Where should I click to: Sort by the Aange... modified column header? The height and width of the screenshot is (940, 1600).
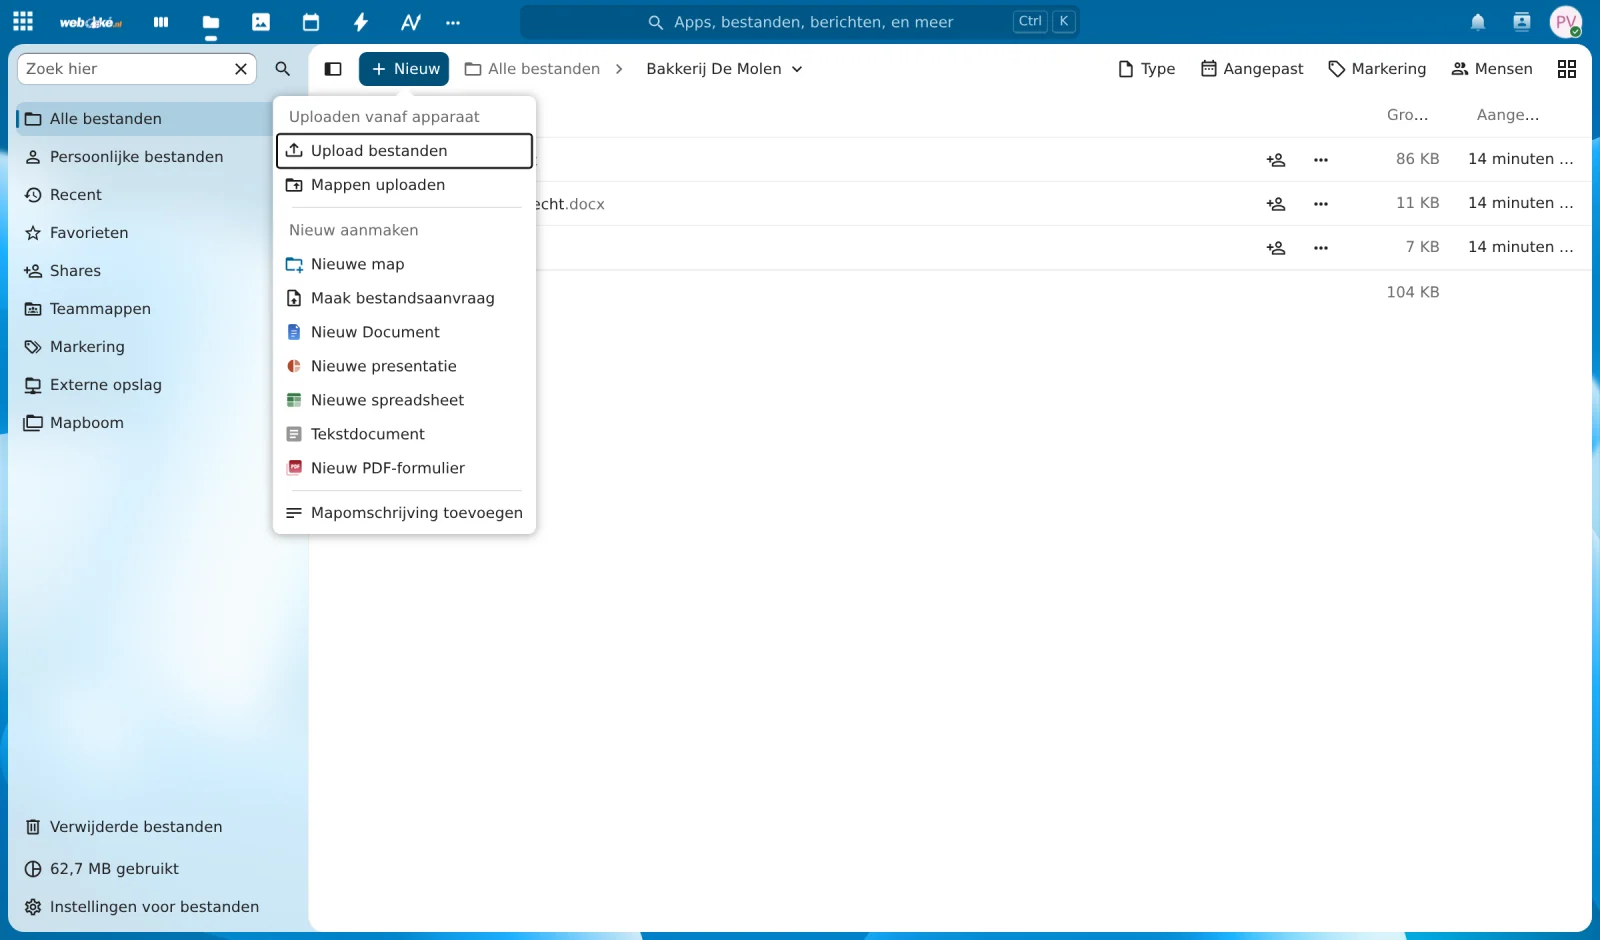click(x=1508, y=115)
